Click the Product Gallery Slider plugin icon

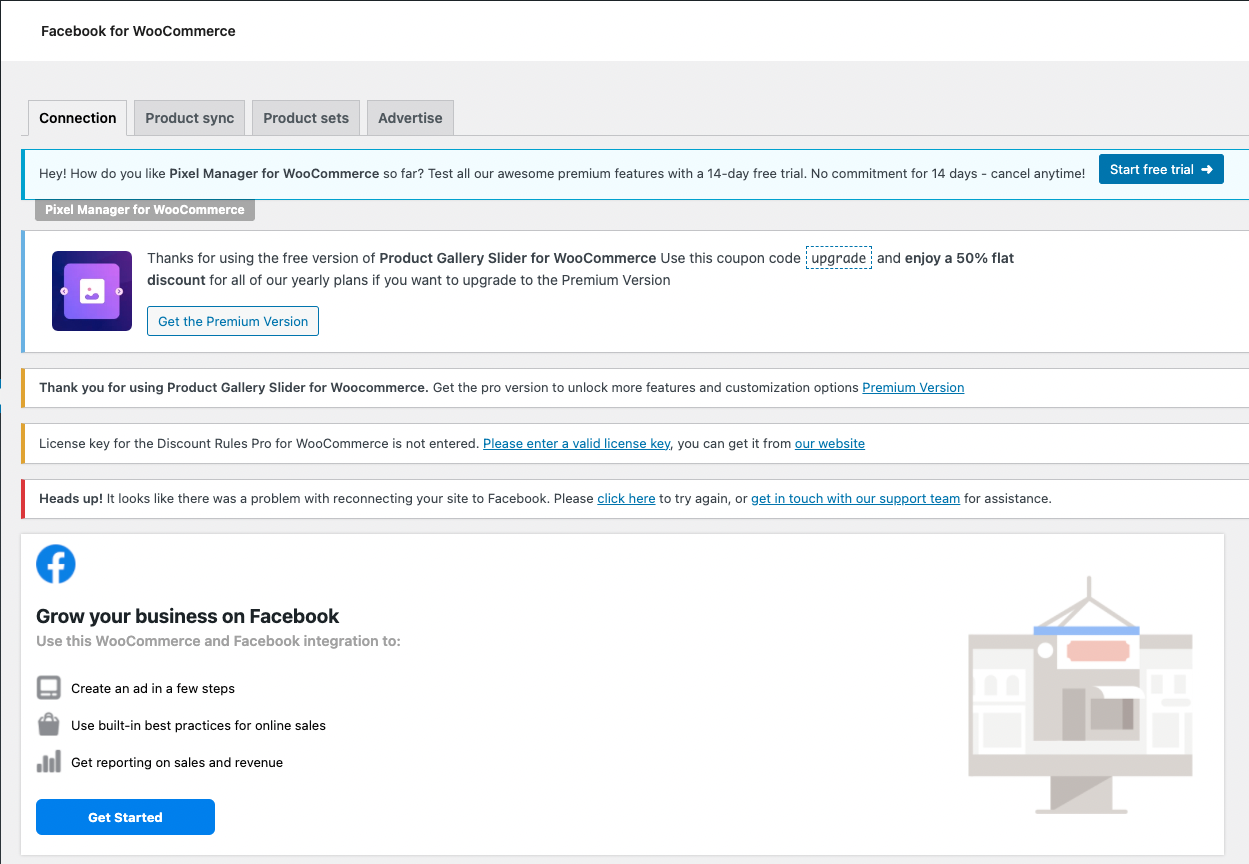tap(92, 291)
